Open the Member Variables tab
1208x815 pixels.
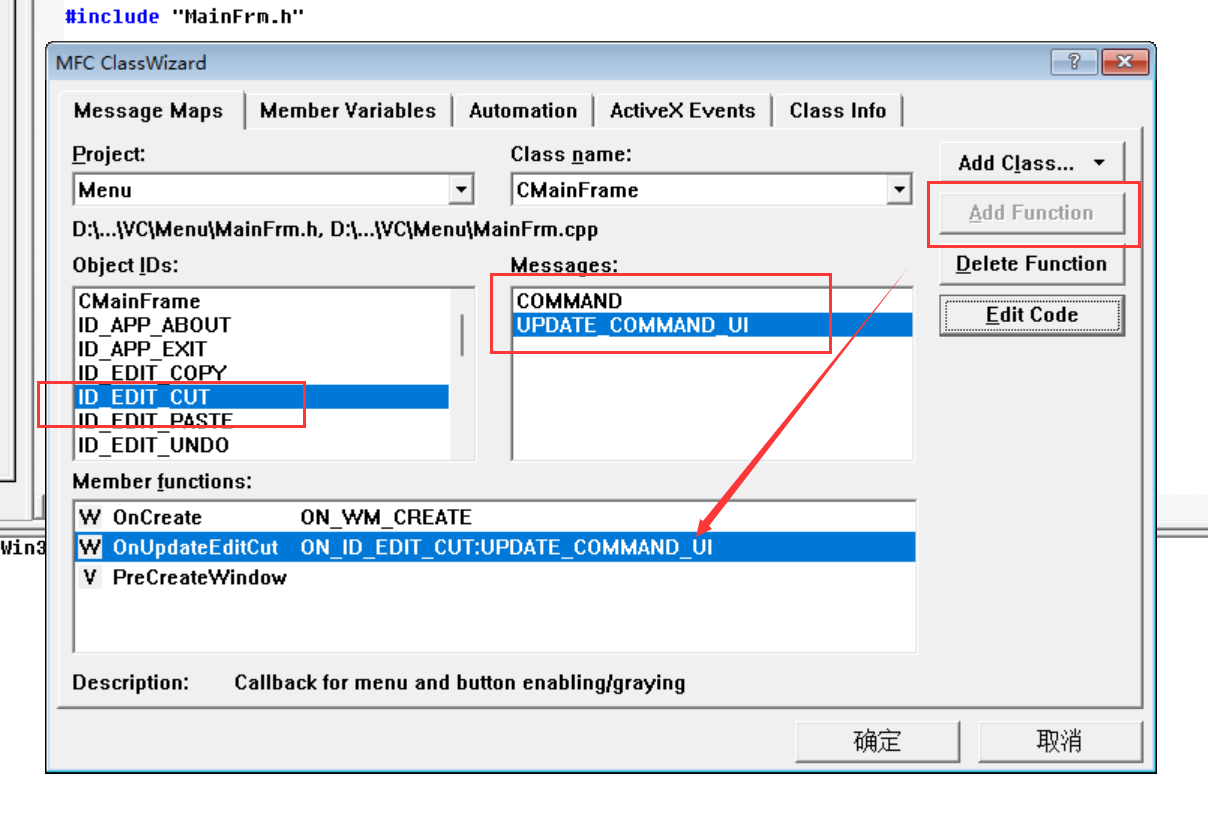348,110
